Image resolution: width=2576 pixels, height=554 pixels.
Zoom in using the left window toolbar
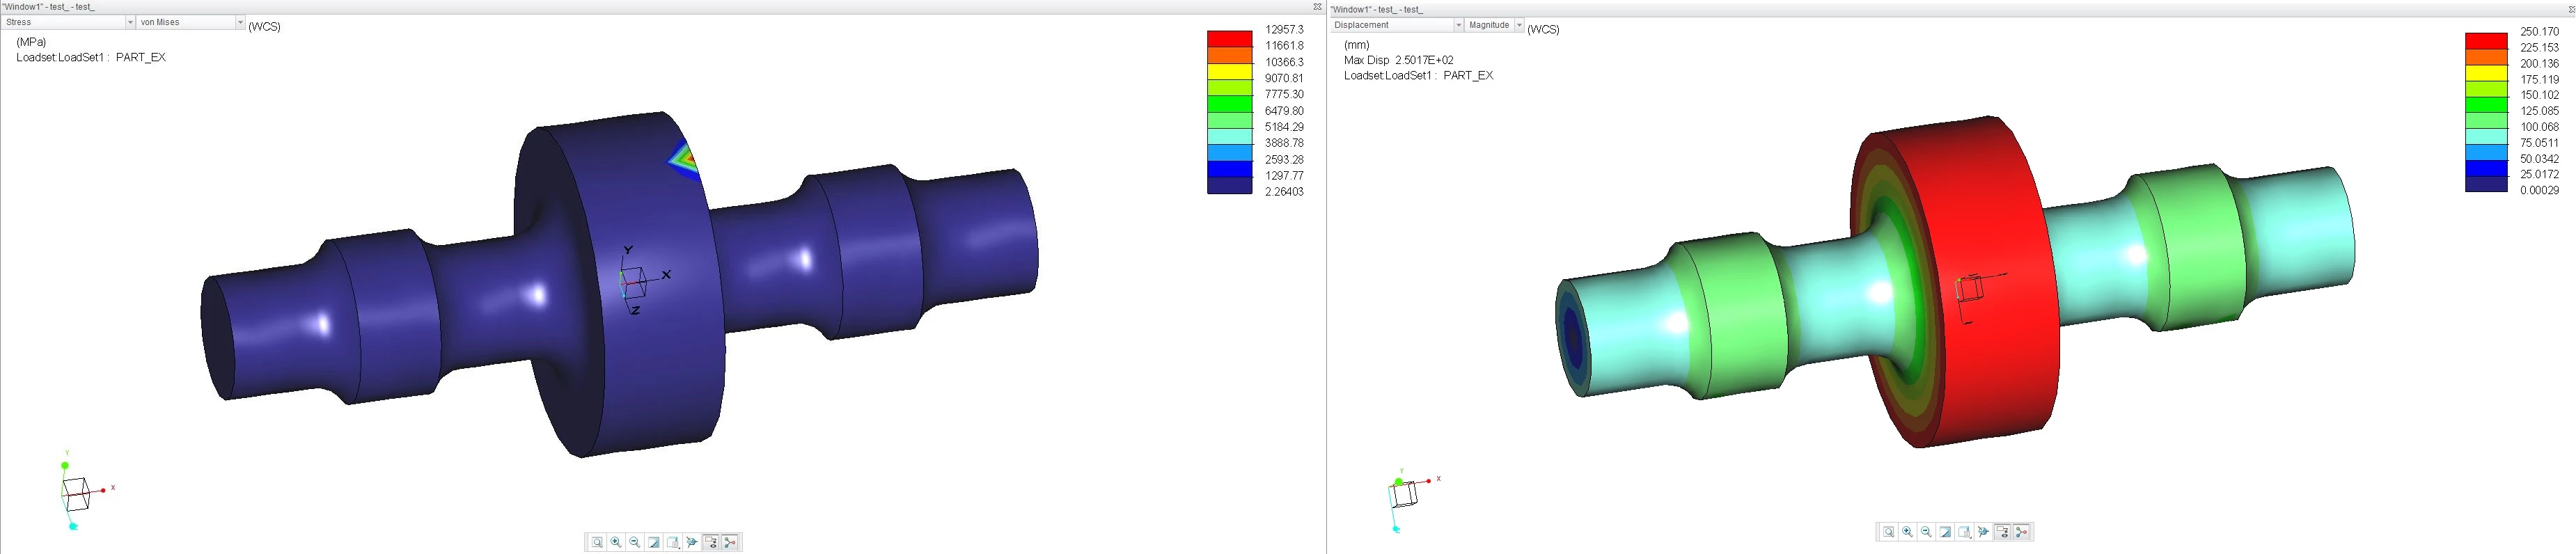coord(616,542)
